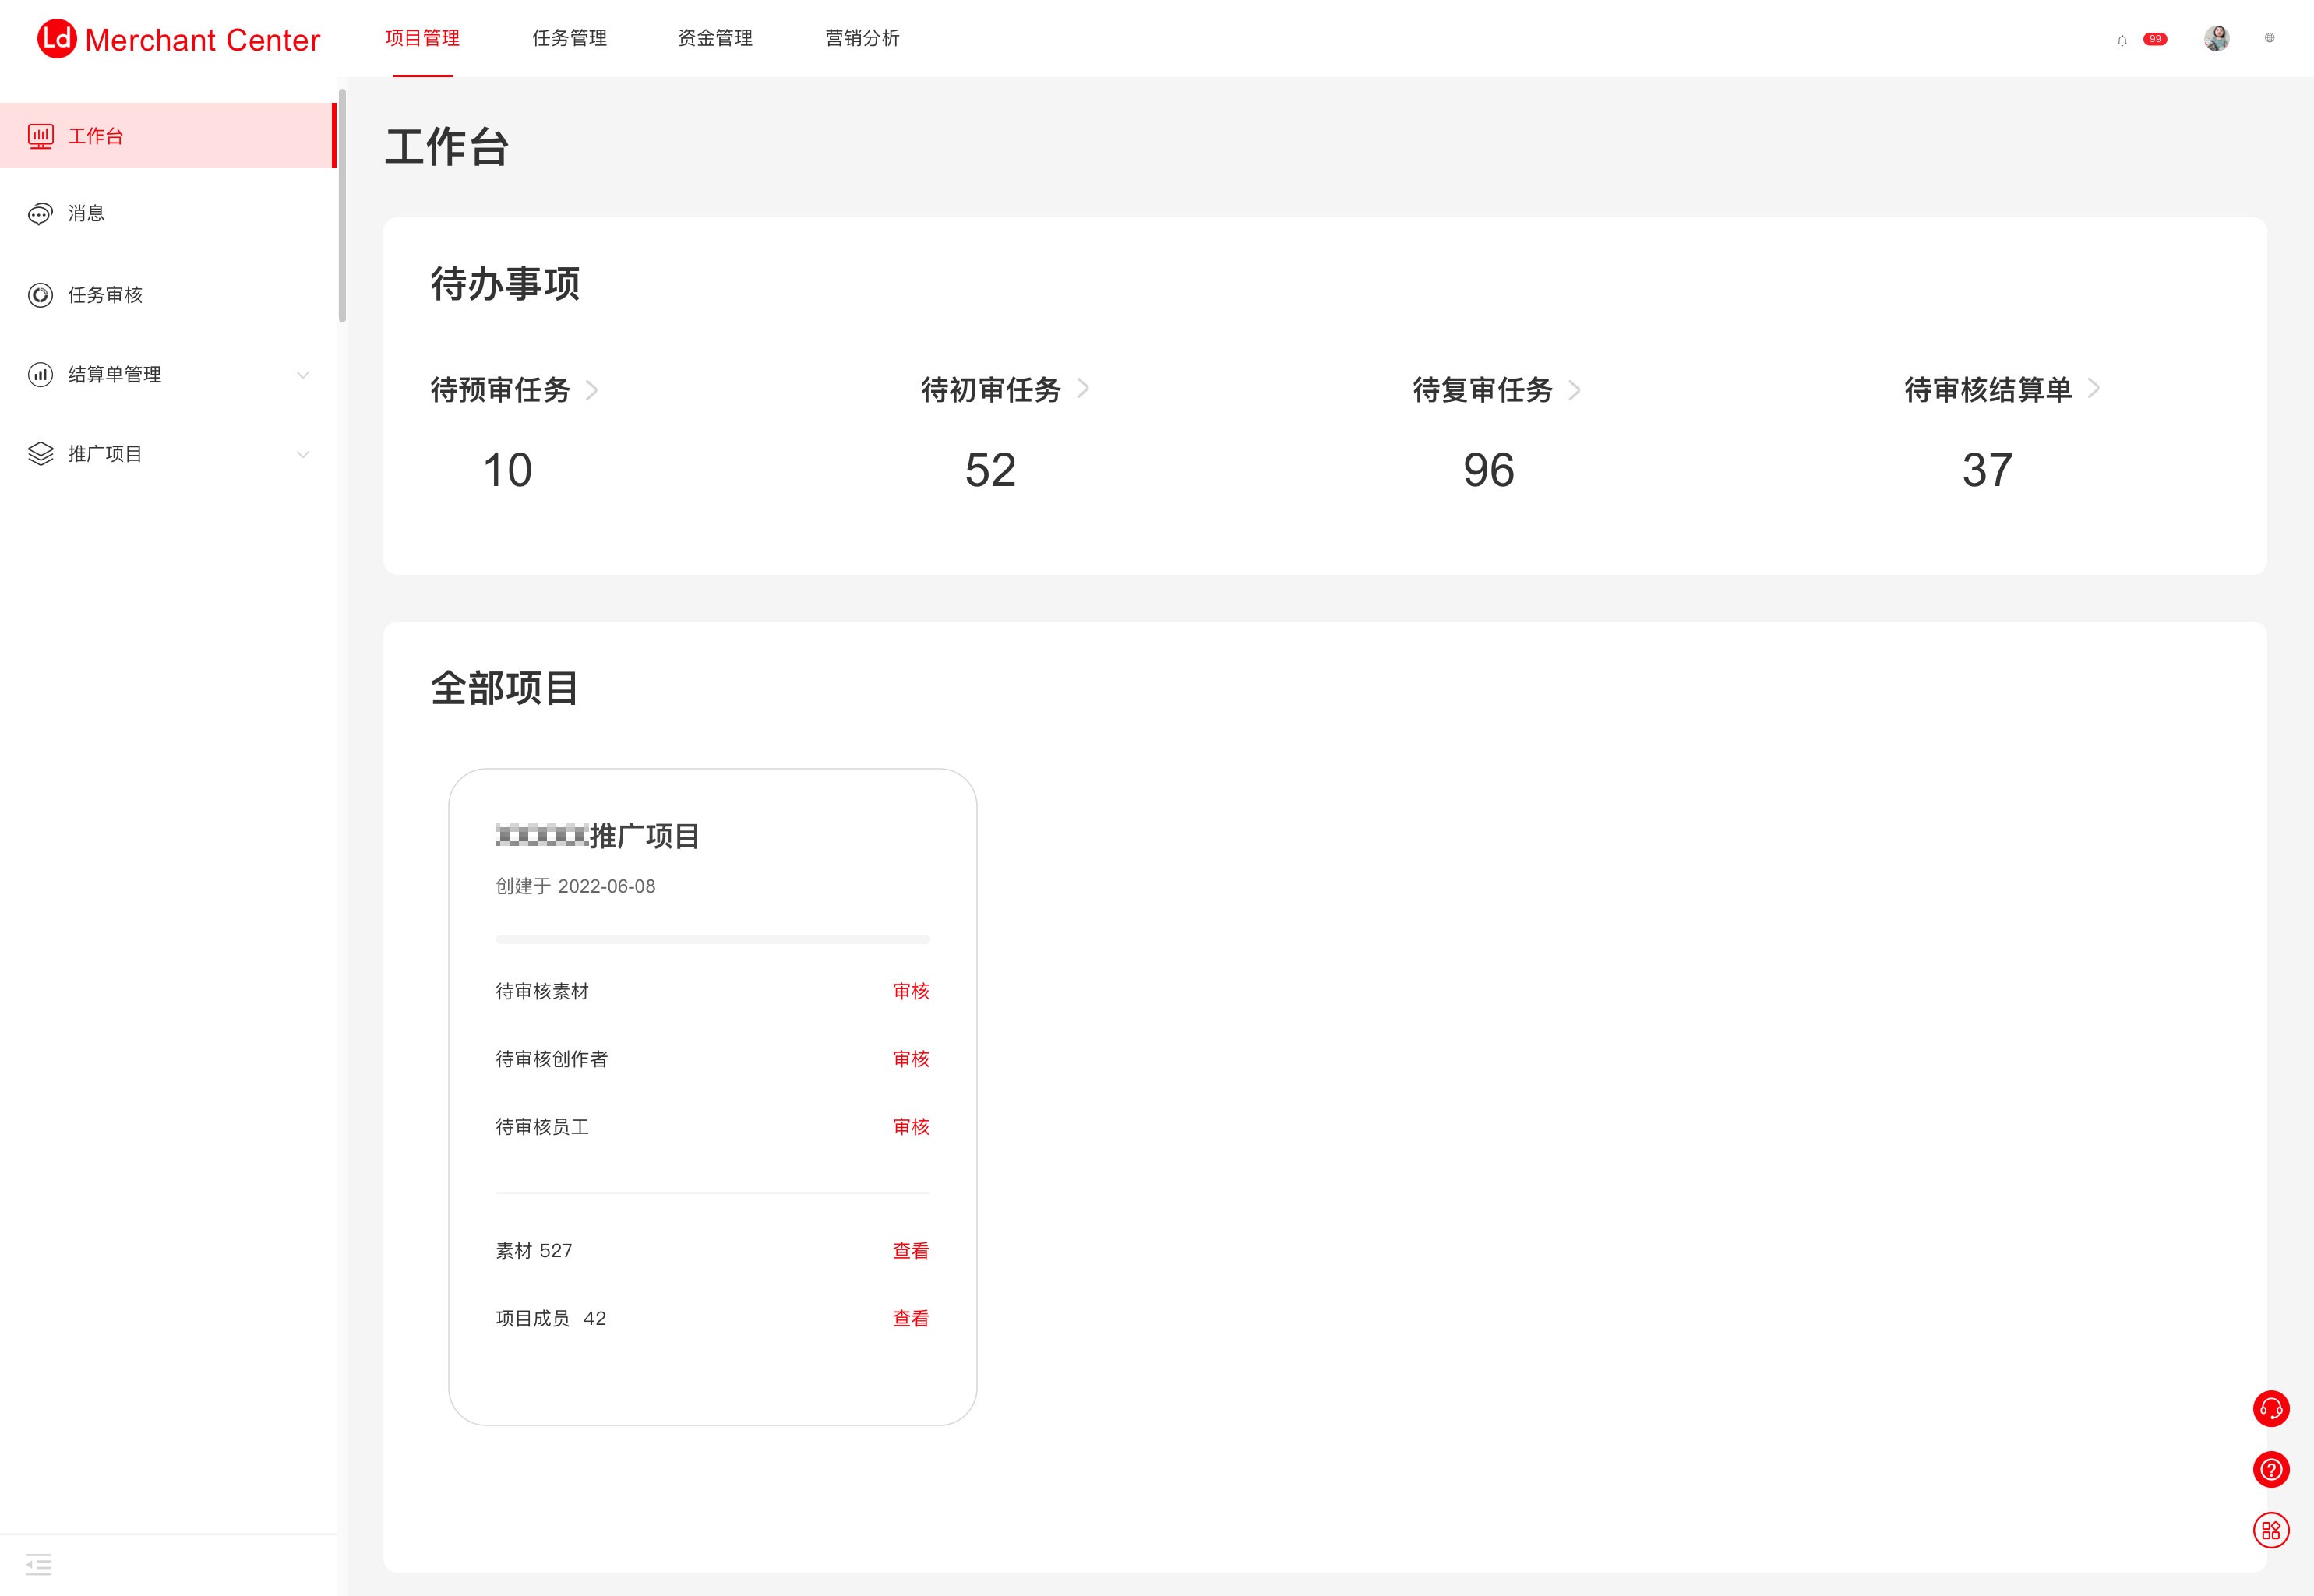2314x1596 pixels.
Task: Click the Merchant Center logo
Action: (x=178, y=39)
